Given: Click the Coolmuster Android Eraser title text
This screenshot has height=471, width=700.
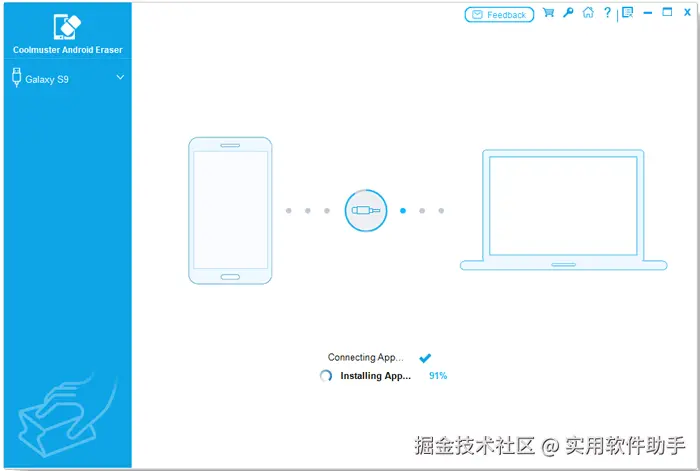Looking at the screenshot, I should (67, 50).
